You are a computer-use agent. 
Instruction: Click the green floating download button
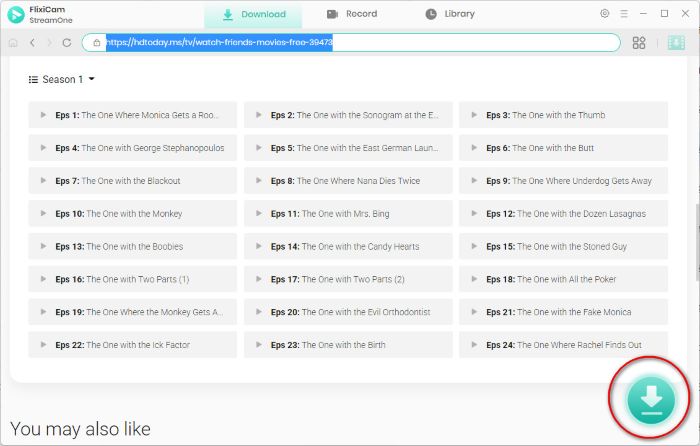pos(651,400)
